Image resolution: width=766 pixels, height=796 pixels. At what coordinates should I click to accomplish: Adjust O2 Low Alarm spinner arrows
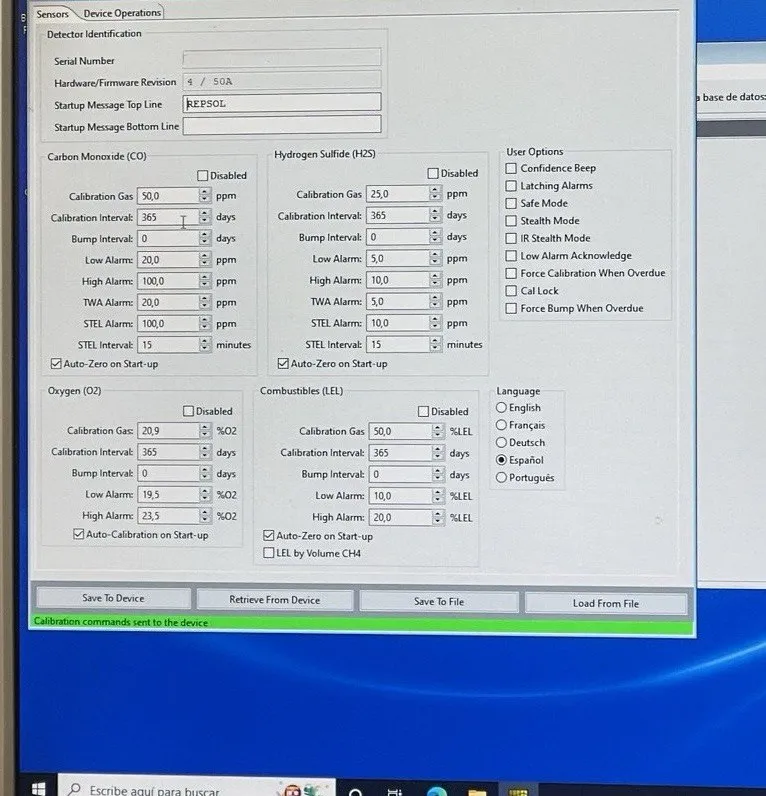205,494
